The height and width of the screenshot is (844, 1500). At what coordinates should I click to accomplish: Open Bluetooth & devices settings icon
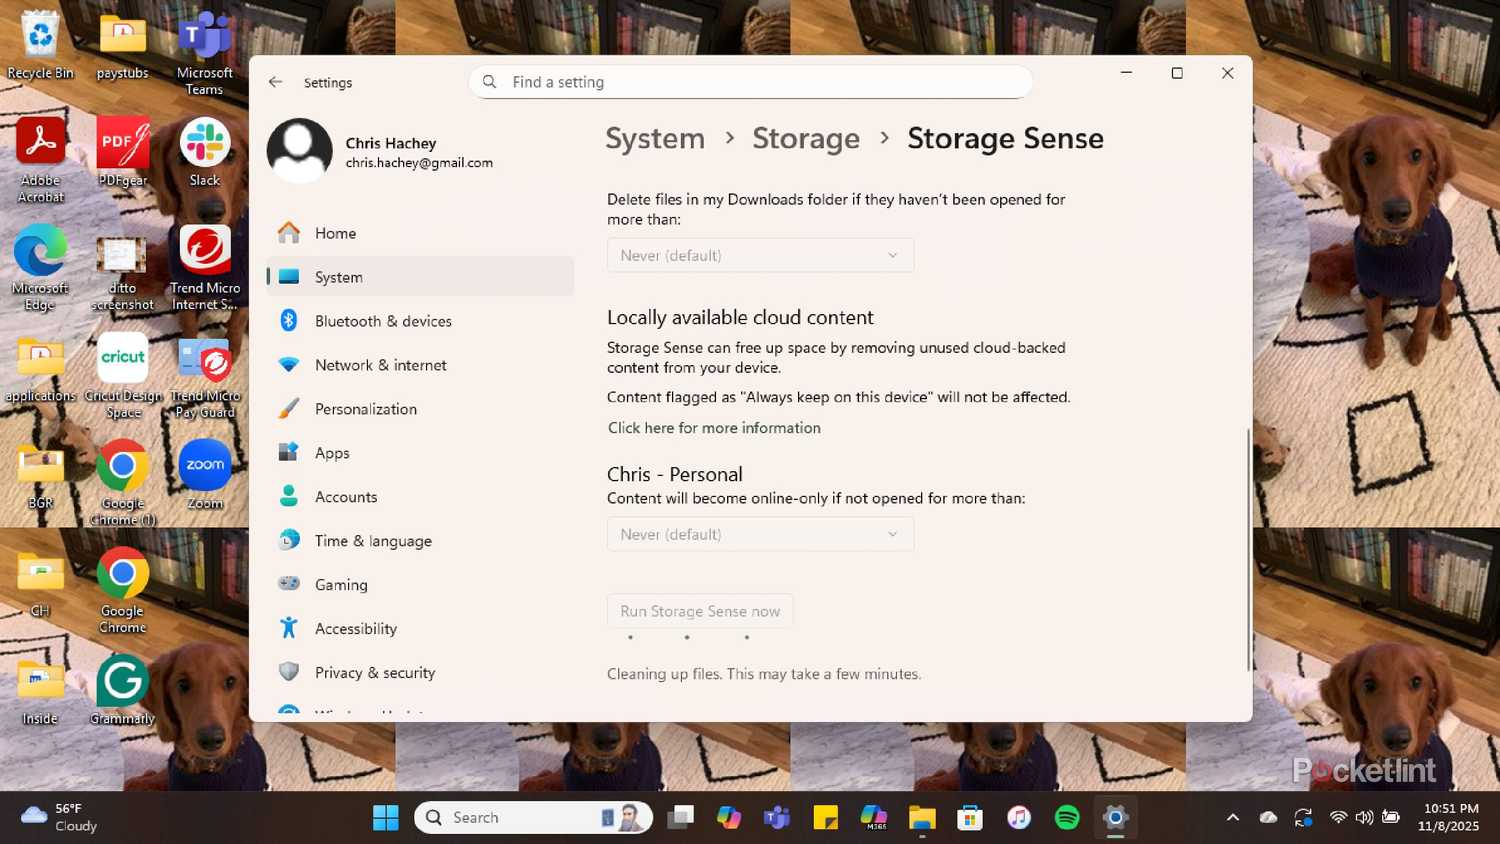pyautogui.click(x=289, y=320)
